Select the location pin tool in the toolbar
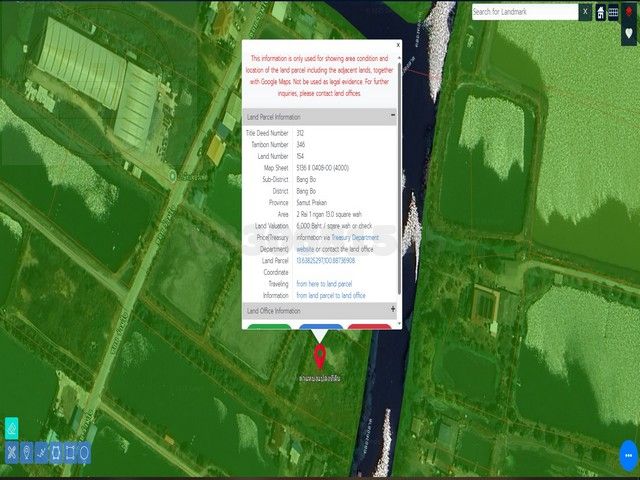640x480 pixels. pos(26,452)
